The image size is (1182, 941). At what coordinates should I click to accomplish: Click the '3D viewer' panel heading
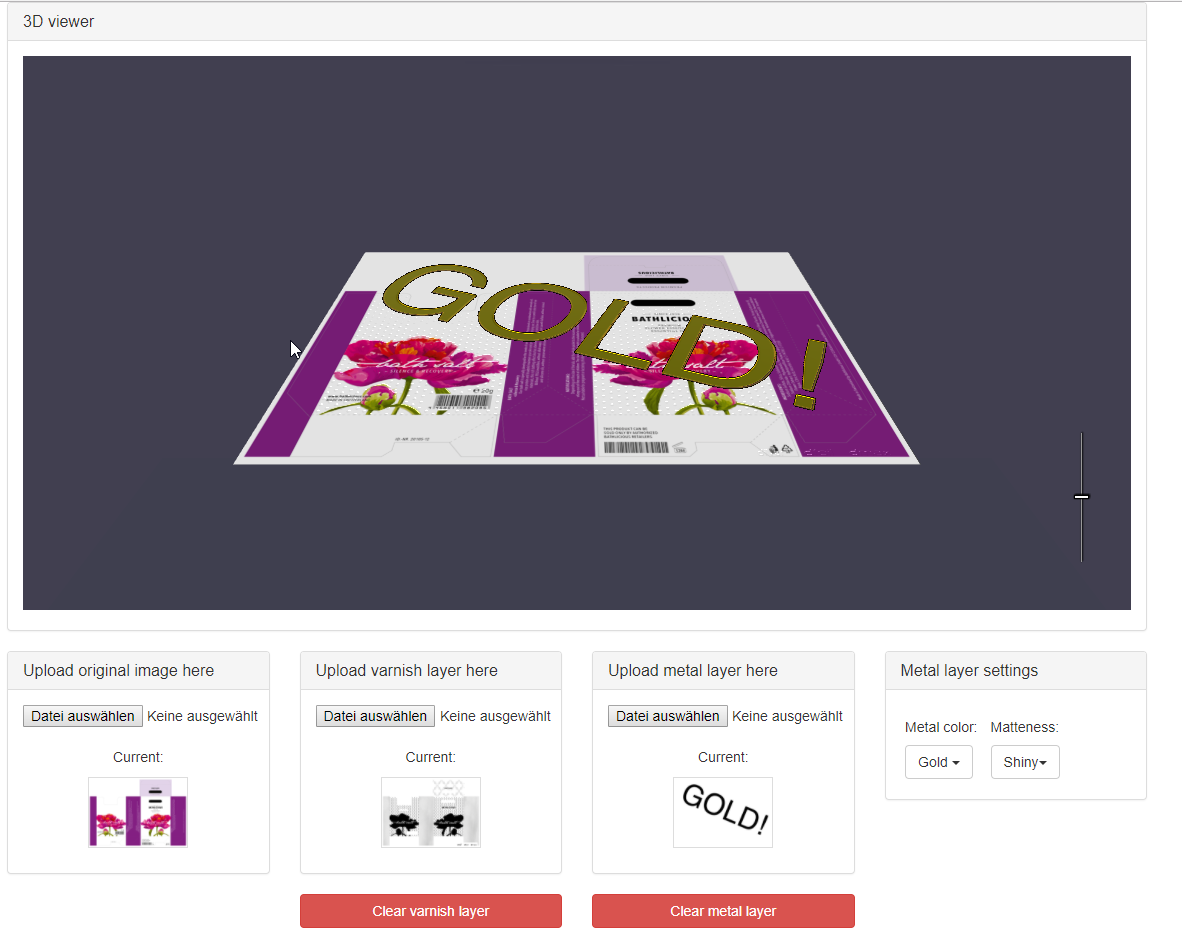pyautogui.click(x=58, y=22)
